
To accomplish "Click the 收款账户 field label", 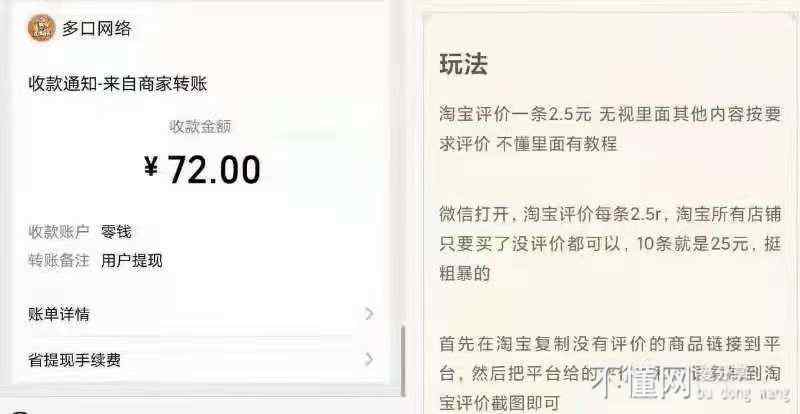I will [x=59, y=232].
